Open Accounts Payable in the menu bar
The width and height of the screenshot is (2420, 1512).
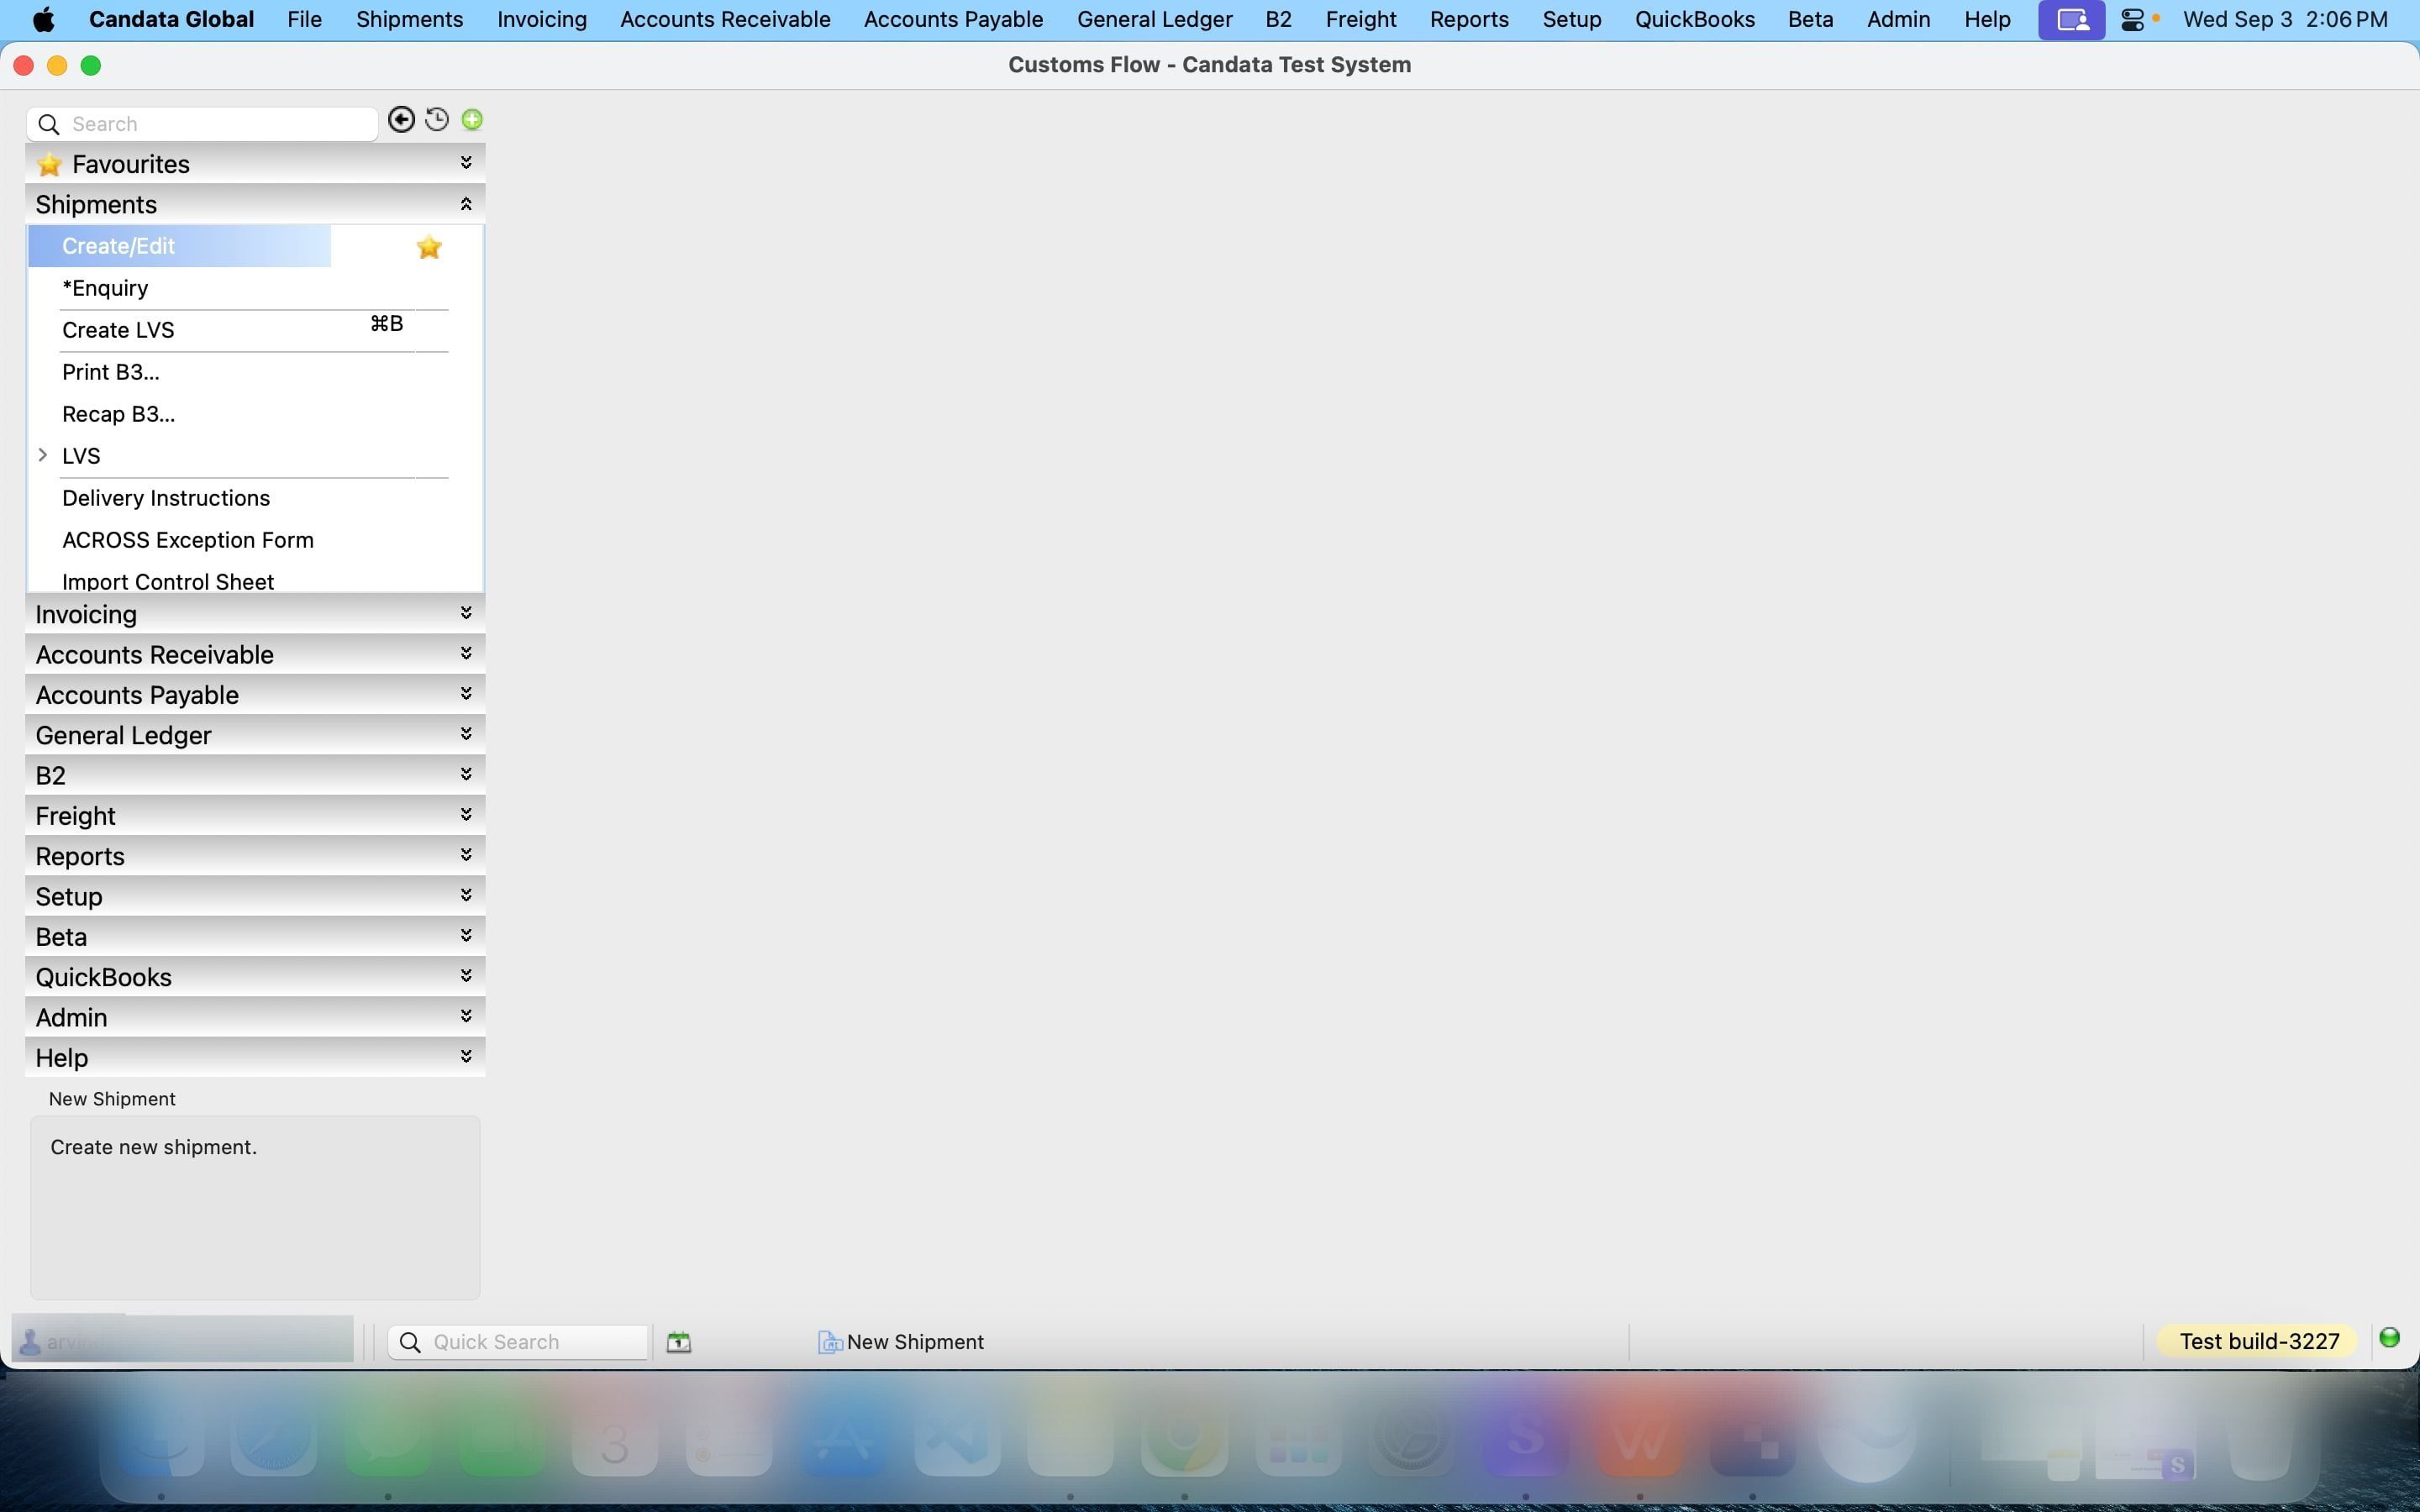pyautogui.click(x=953, y=20)
